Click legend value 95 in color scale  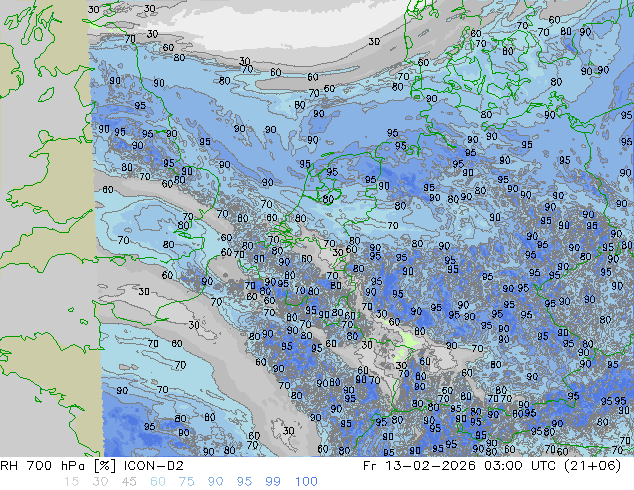244,482
